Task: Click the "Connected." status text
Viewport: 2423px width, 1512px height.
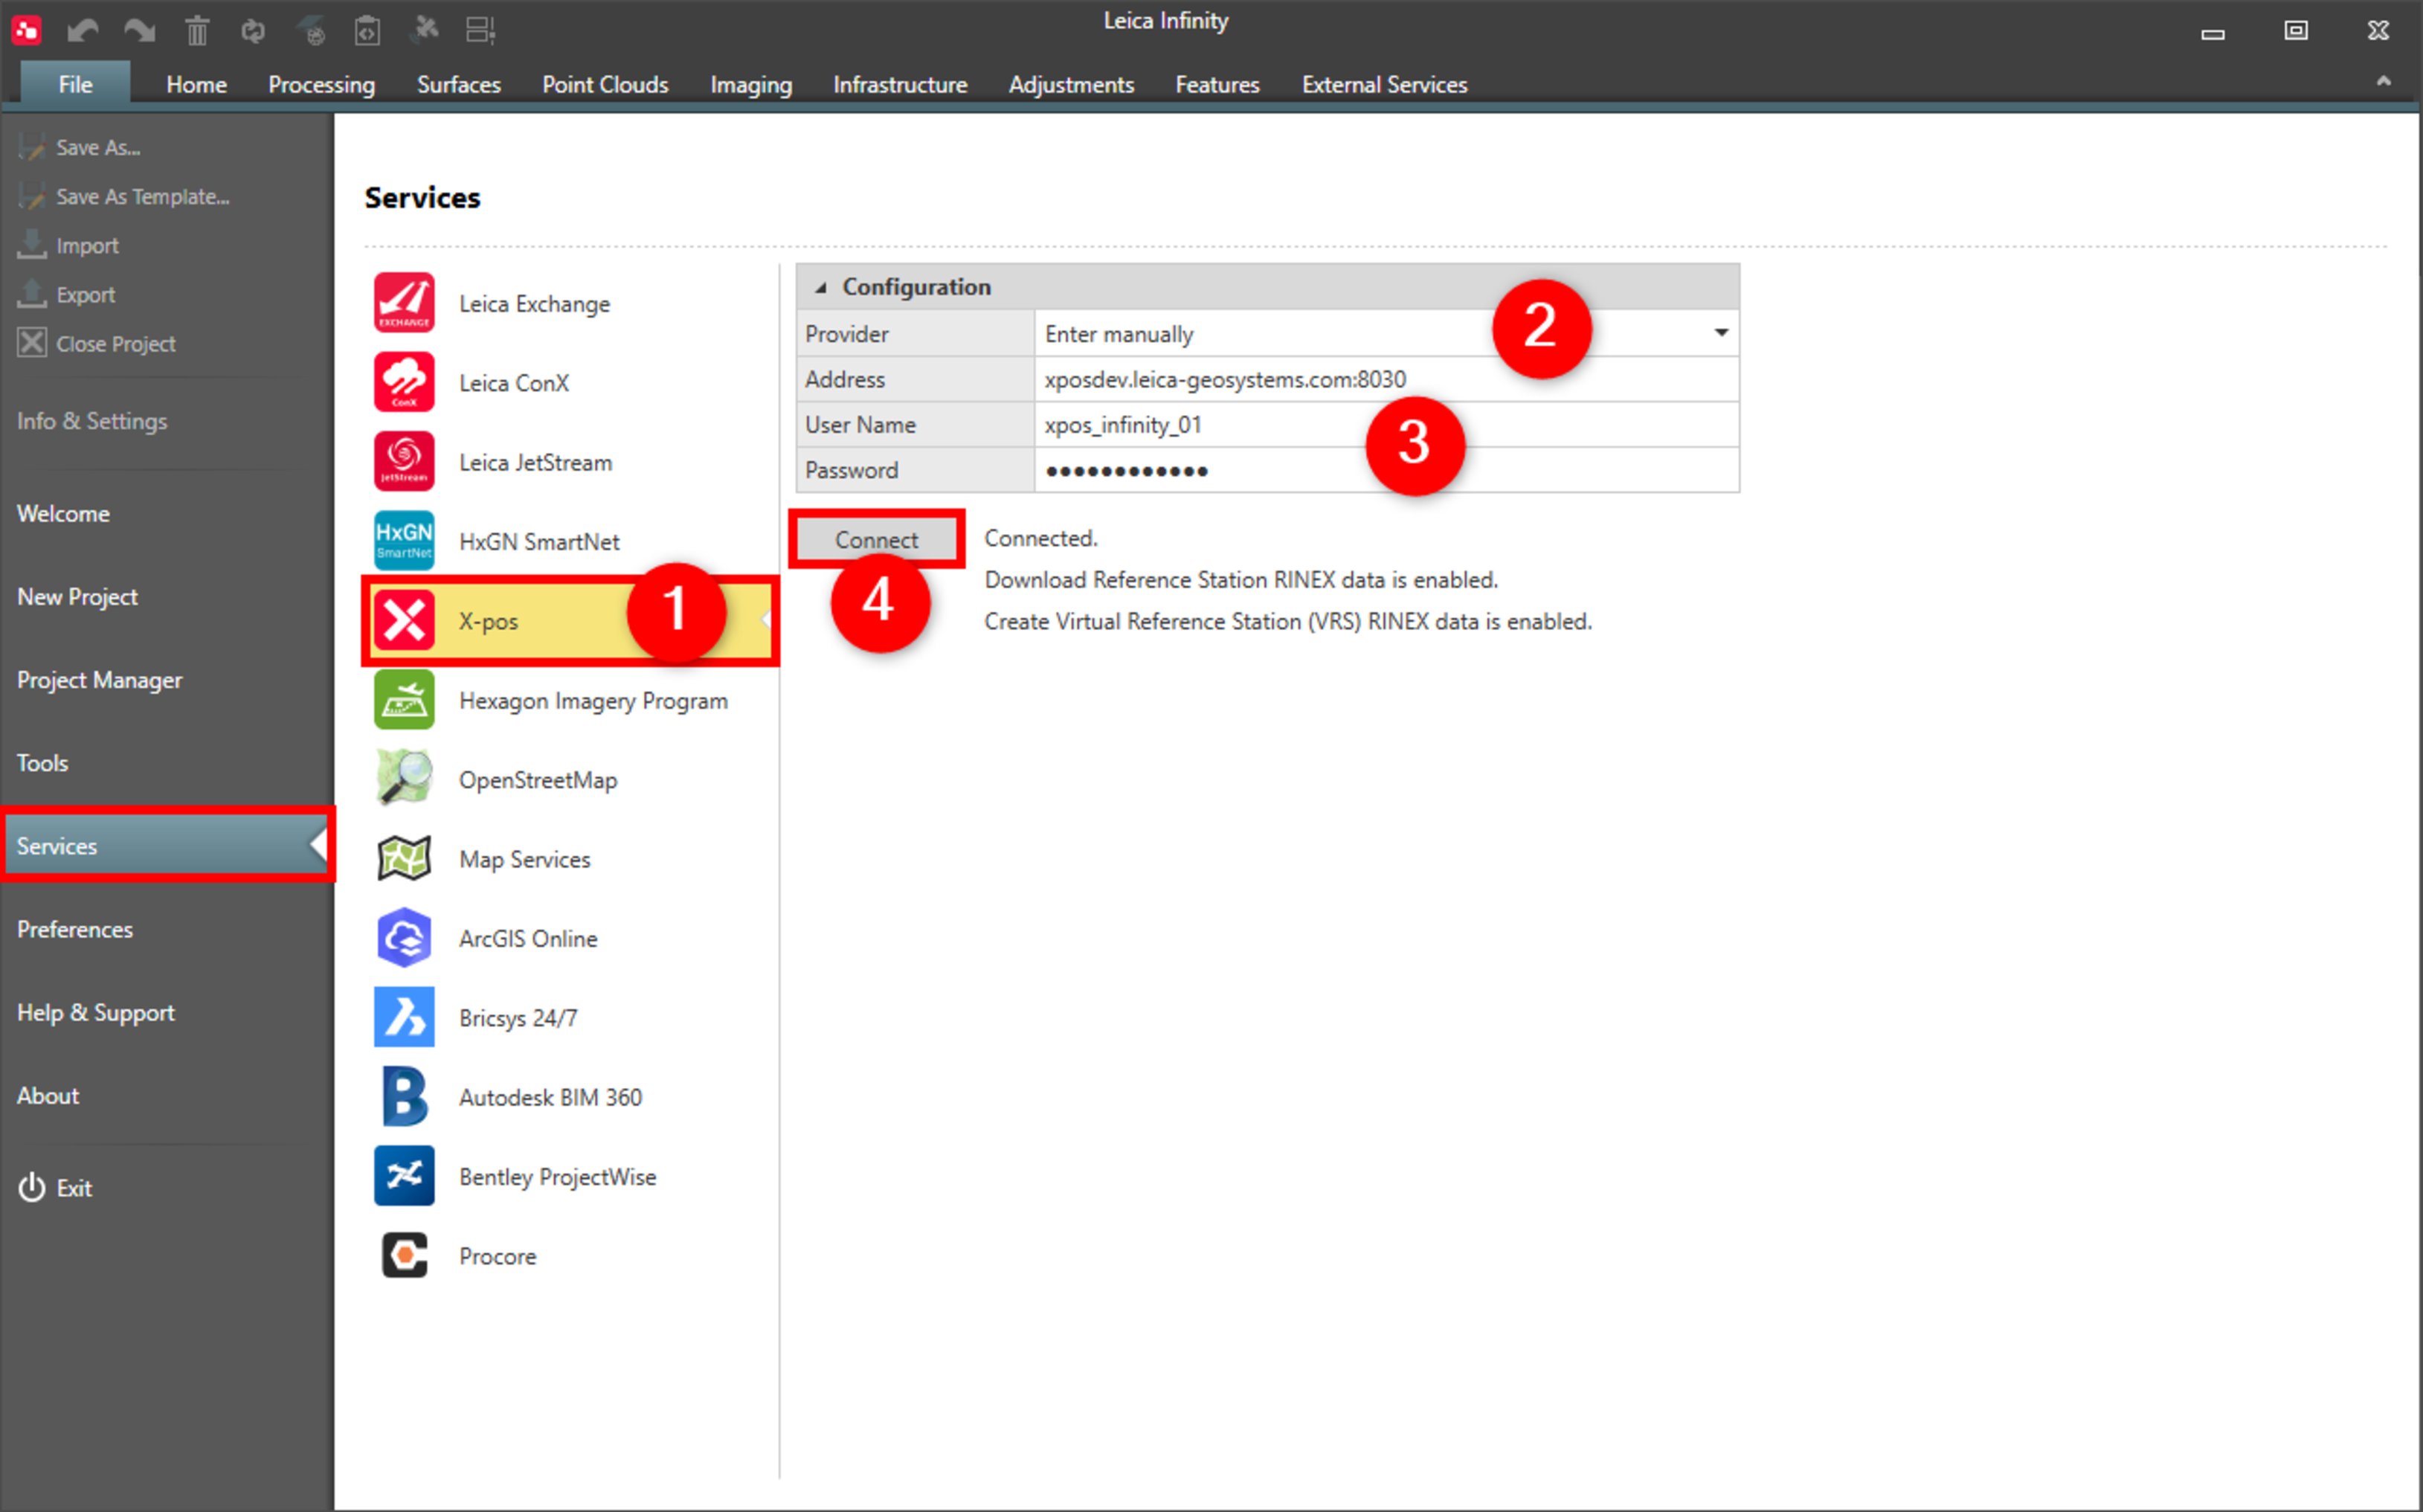Action: [1040, 538]
